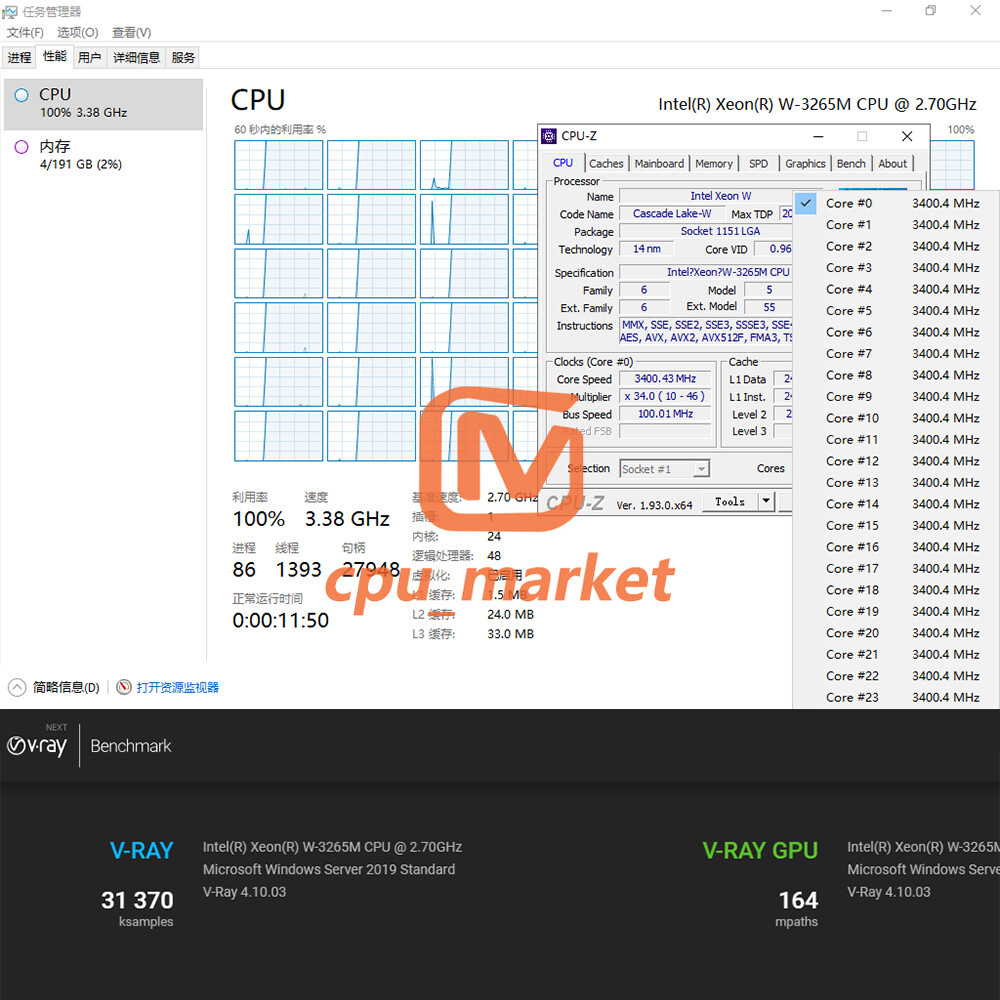Select the CPU entry in the sidebar
The height and width of the screenshot is (1000, 1000).
103,104
